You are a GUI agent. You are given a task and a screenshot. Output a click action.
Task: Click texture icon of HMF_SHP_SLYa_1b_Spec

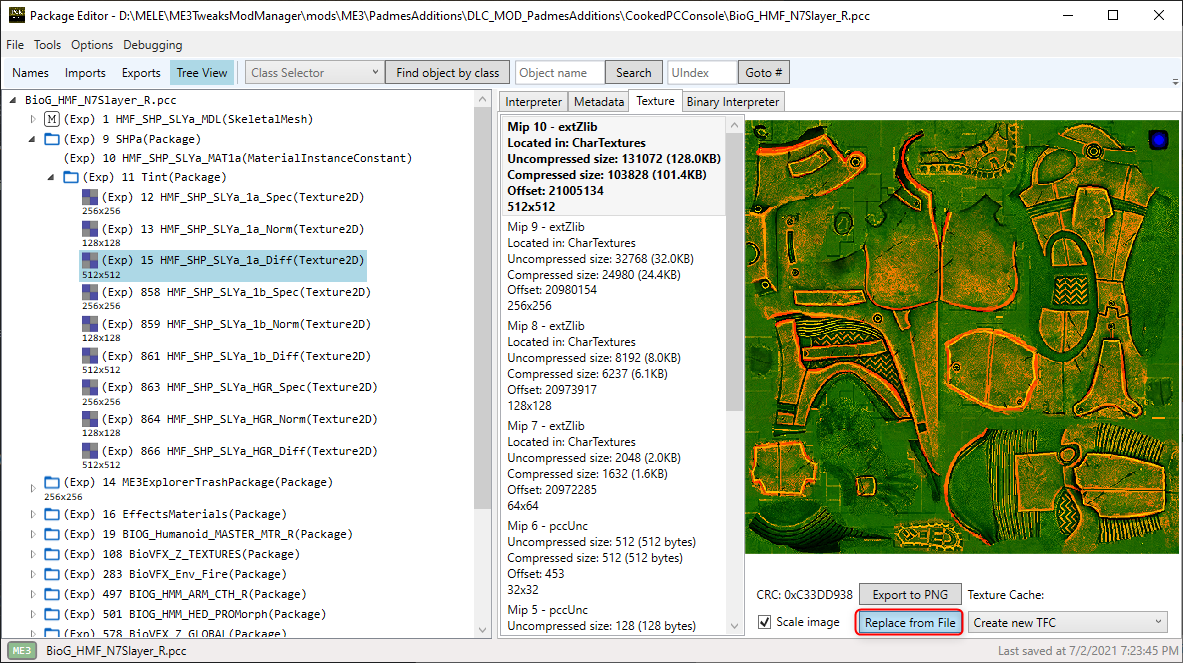[x=90, y=292]
